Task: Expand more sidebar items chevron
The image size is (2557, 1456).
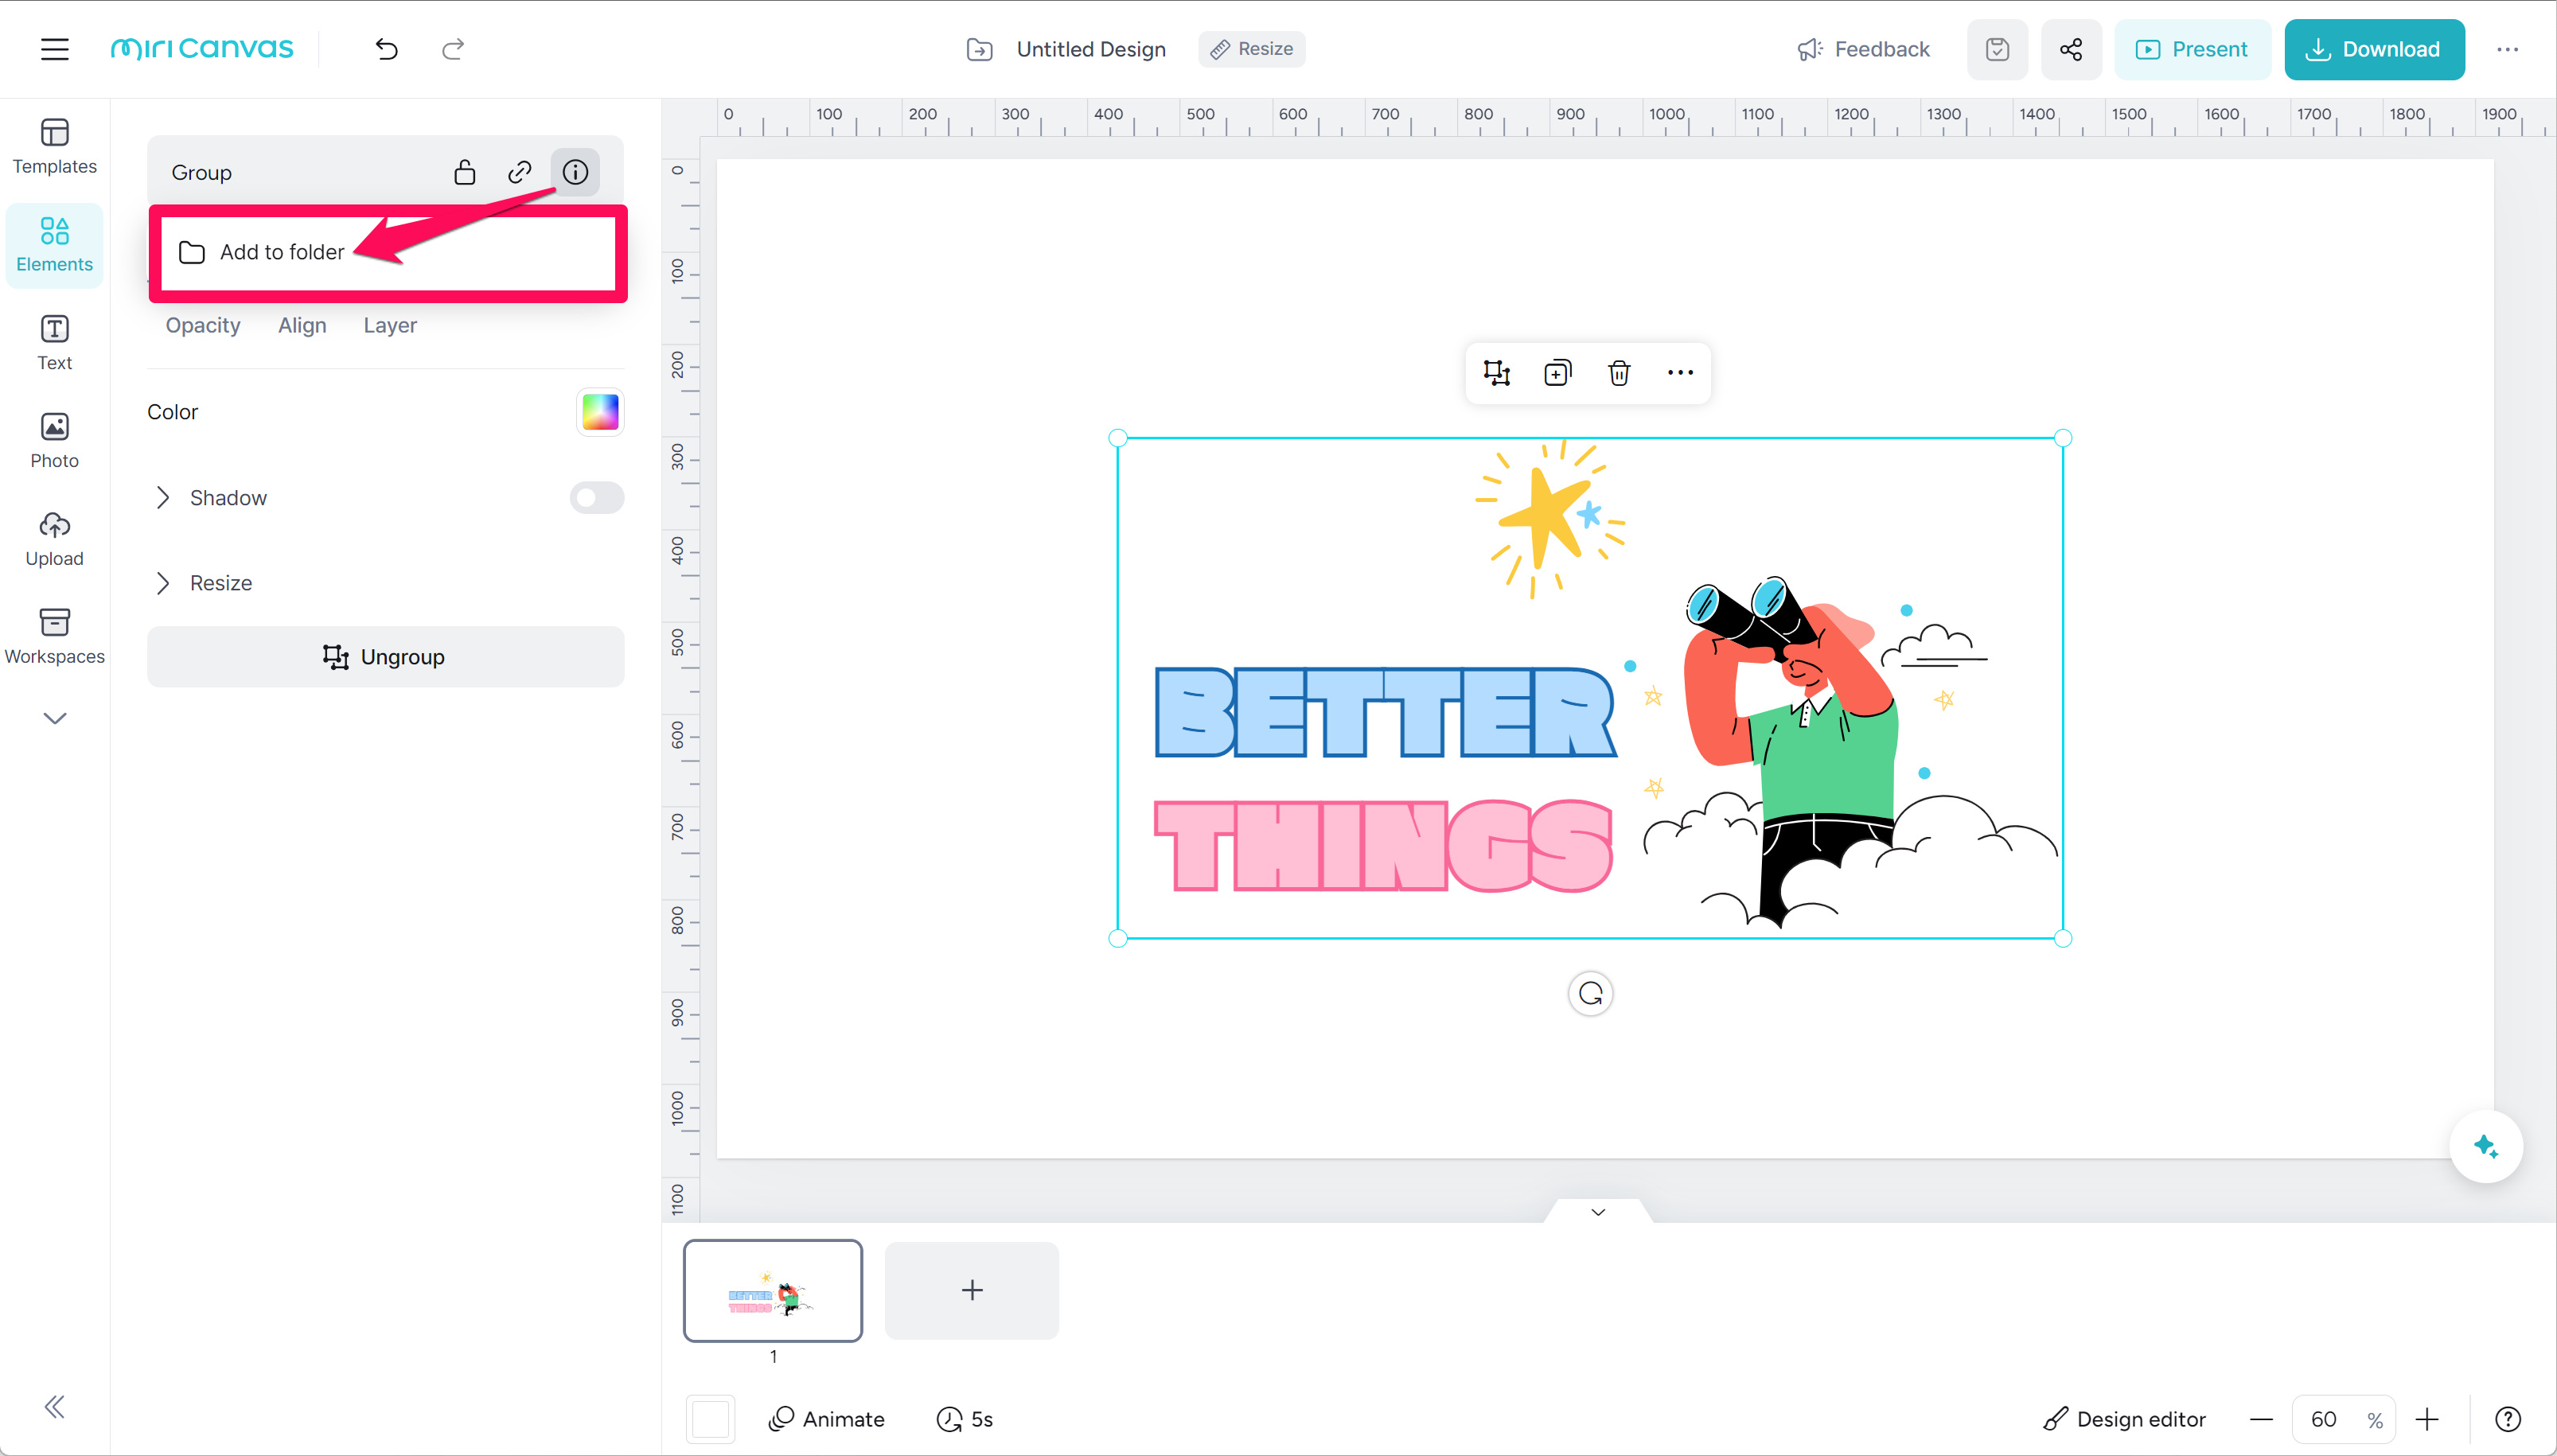Action: click(54, 718)
